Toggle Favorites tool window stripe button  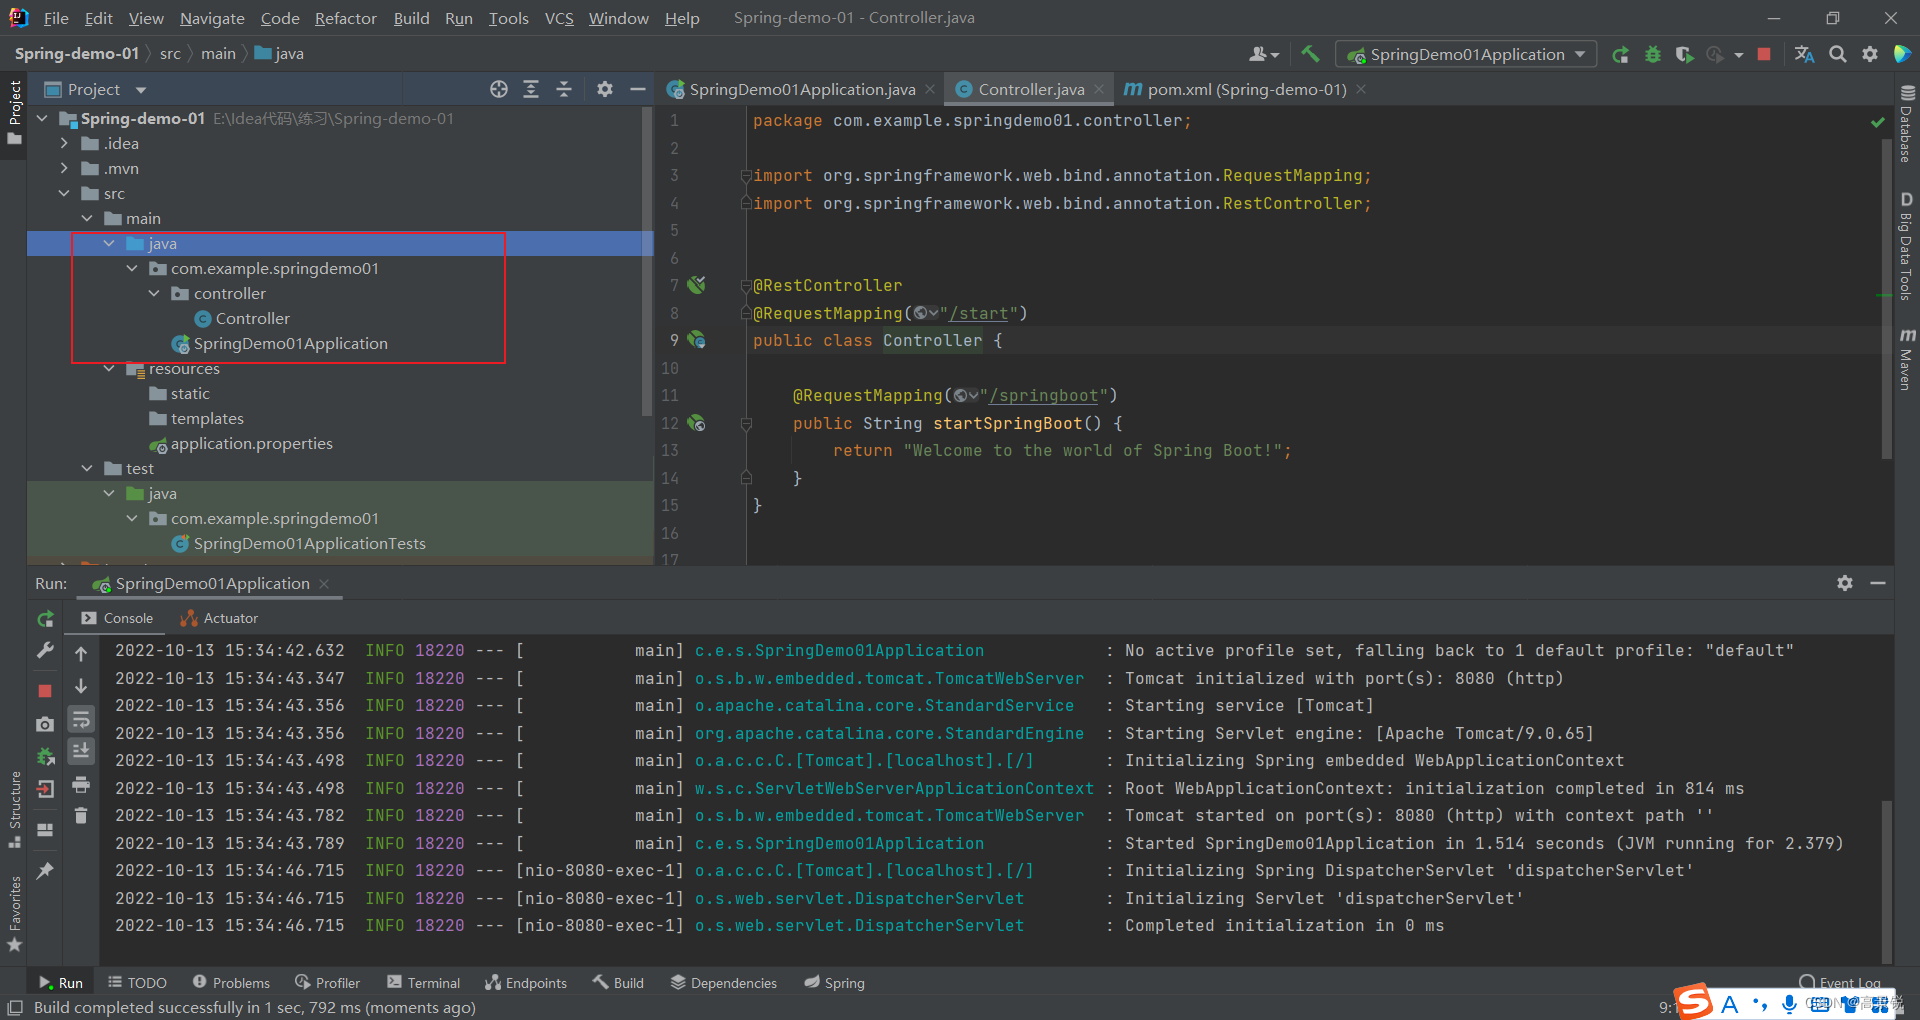point(14,913)
